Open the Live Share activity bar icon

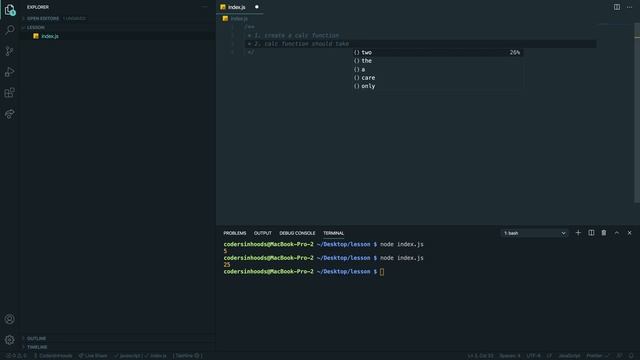coord(10,114)
